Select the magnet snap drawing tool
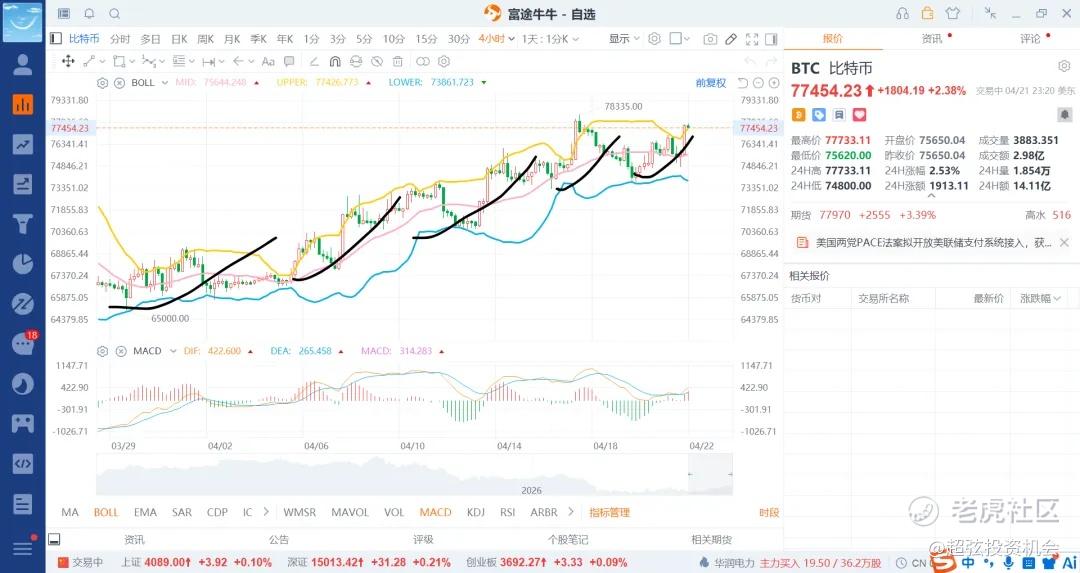 coord(335,61)
